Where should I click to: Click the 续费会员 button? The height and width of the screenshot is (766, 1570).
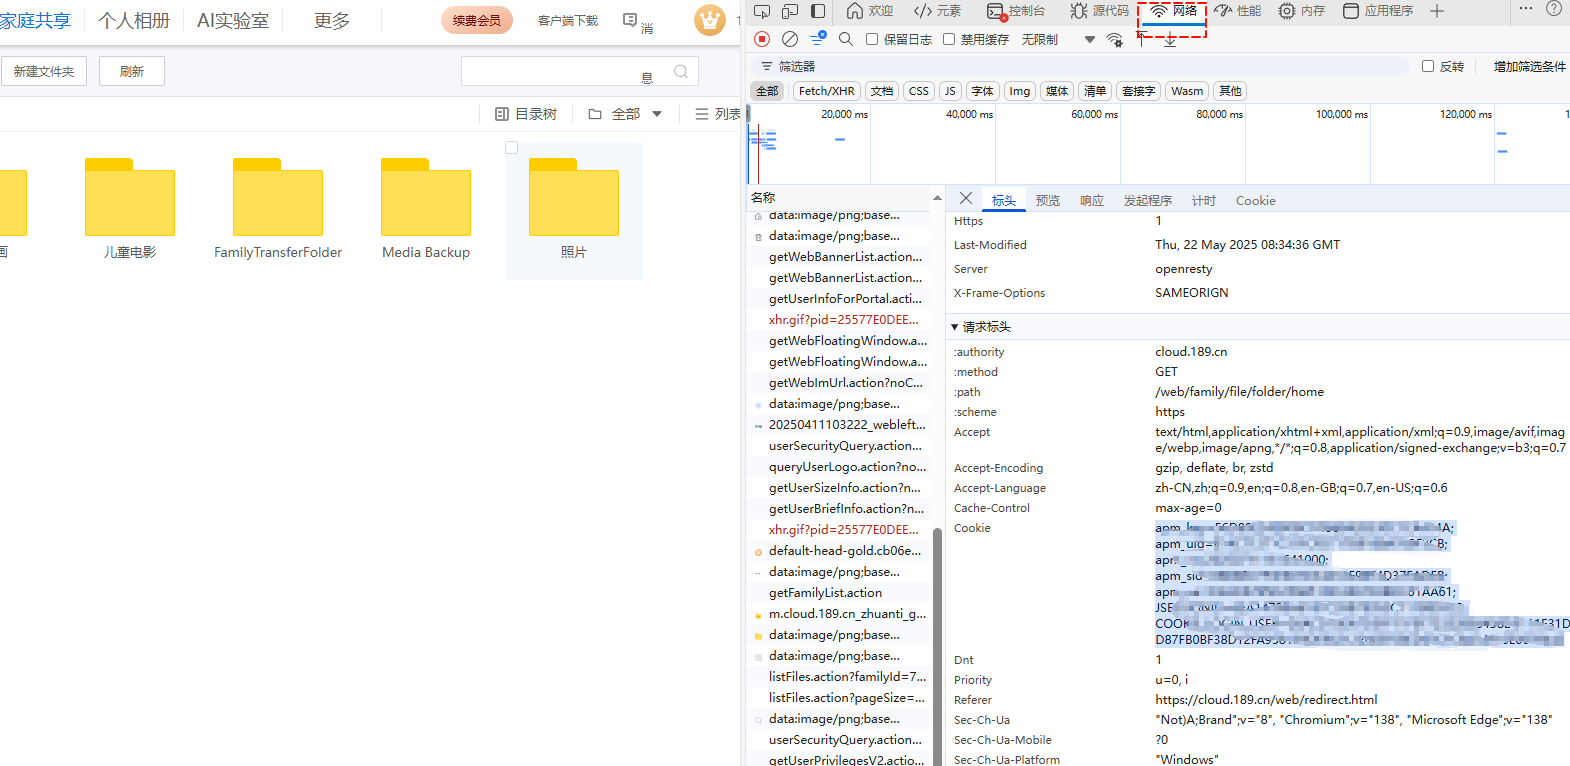pyautogui.click(x=477, y=20)
